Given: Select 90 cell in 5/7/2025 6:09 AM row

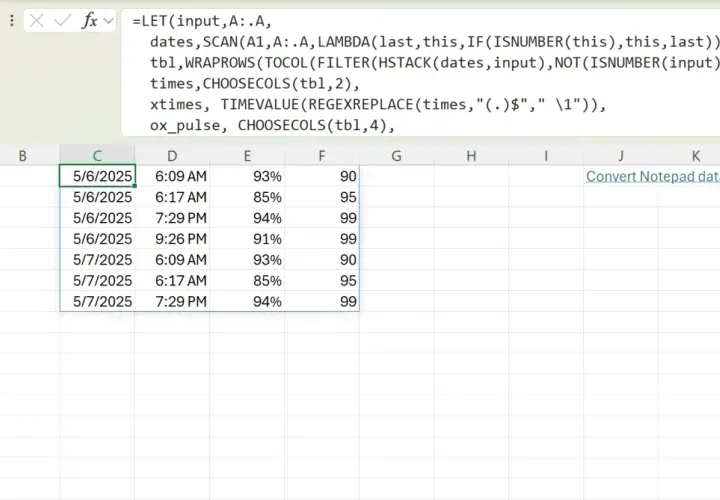Looking at the screenshot, I should tap(322, 260).
